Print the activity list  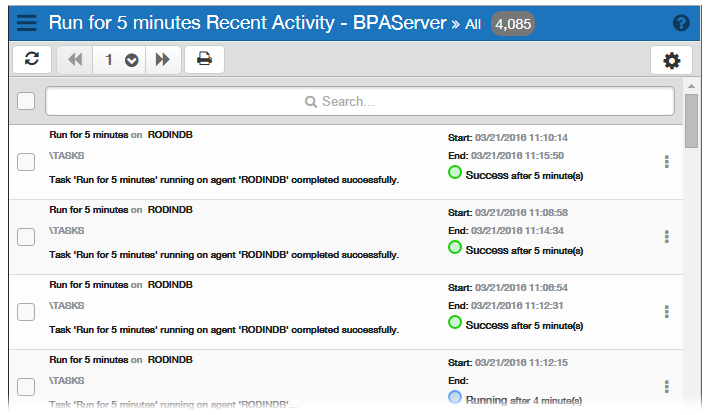click(x=204, y=59)
